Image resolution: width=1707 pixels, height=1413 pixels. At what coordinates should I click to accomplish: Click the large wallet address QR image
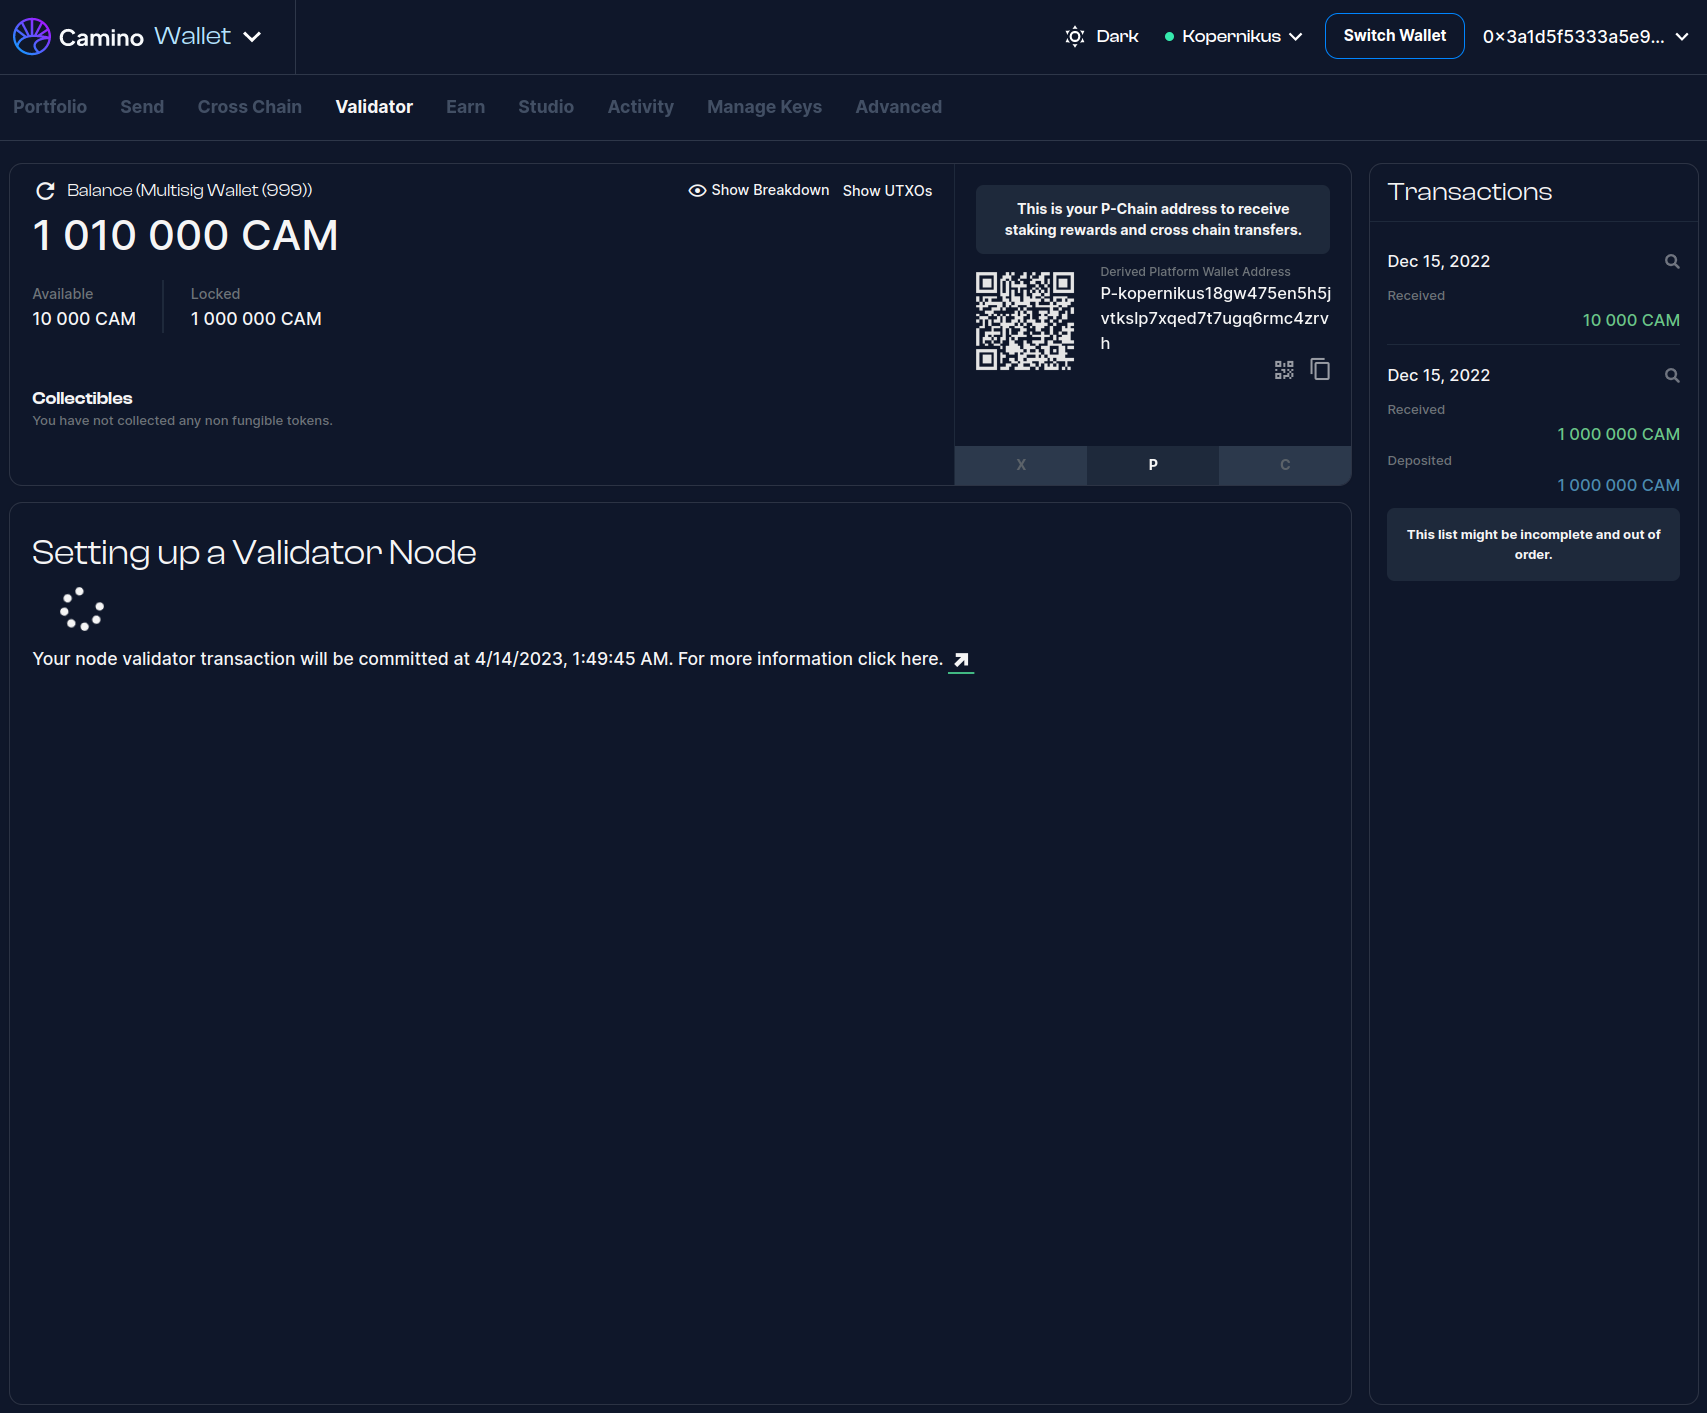click(x=1025, y=321)
